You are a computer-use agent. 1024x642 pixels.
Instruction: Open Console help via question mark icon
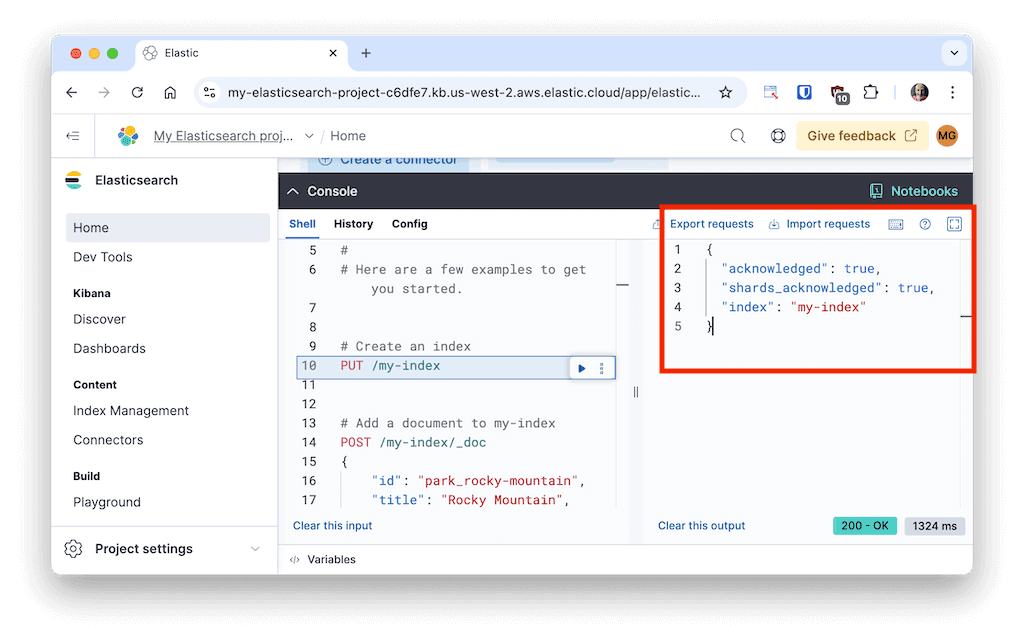[924, 224]
